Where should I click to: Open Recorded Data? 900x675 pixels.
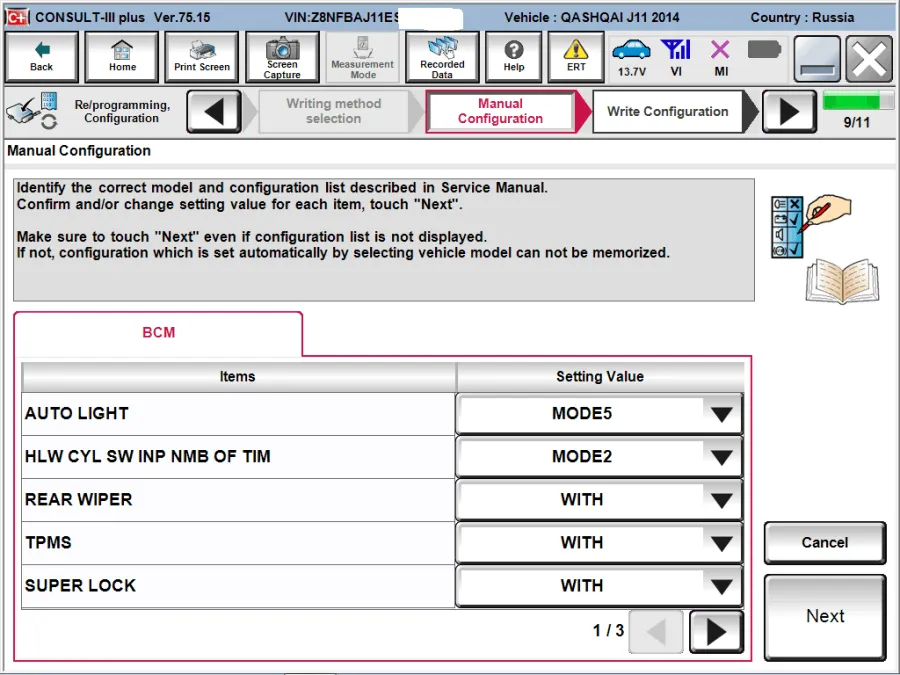[442, 57]
